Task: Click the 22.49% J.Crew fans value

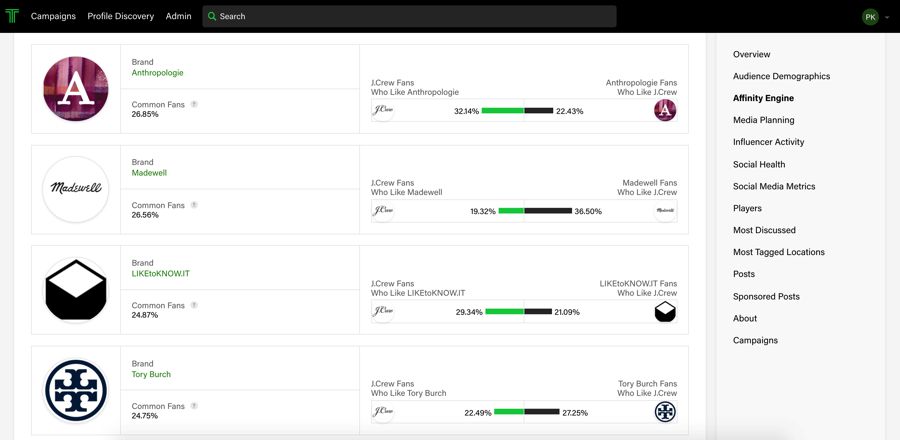Action: (x=478, y=412)
